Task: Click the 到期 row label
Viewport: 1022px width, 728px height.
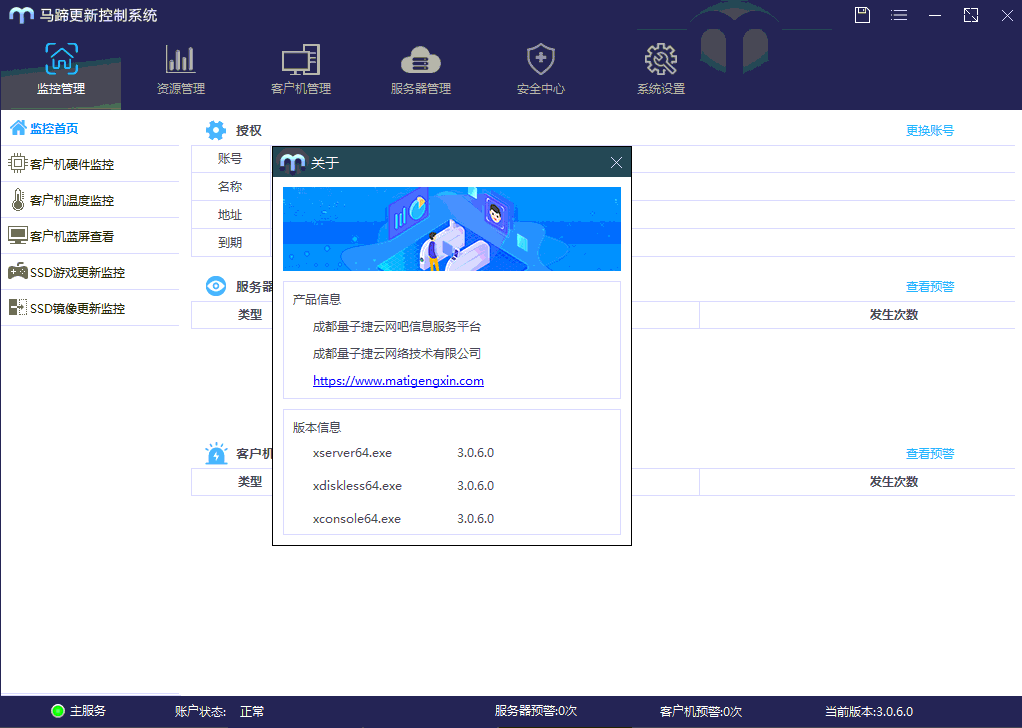Action: tap(230, 242)
